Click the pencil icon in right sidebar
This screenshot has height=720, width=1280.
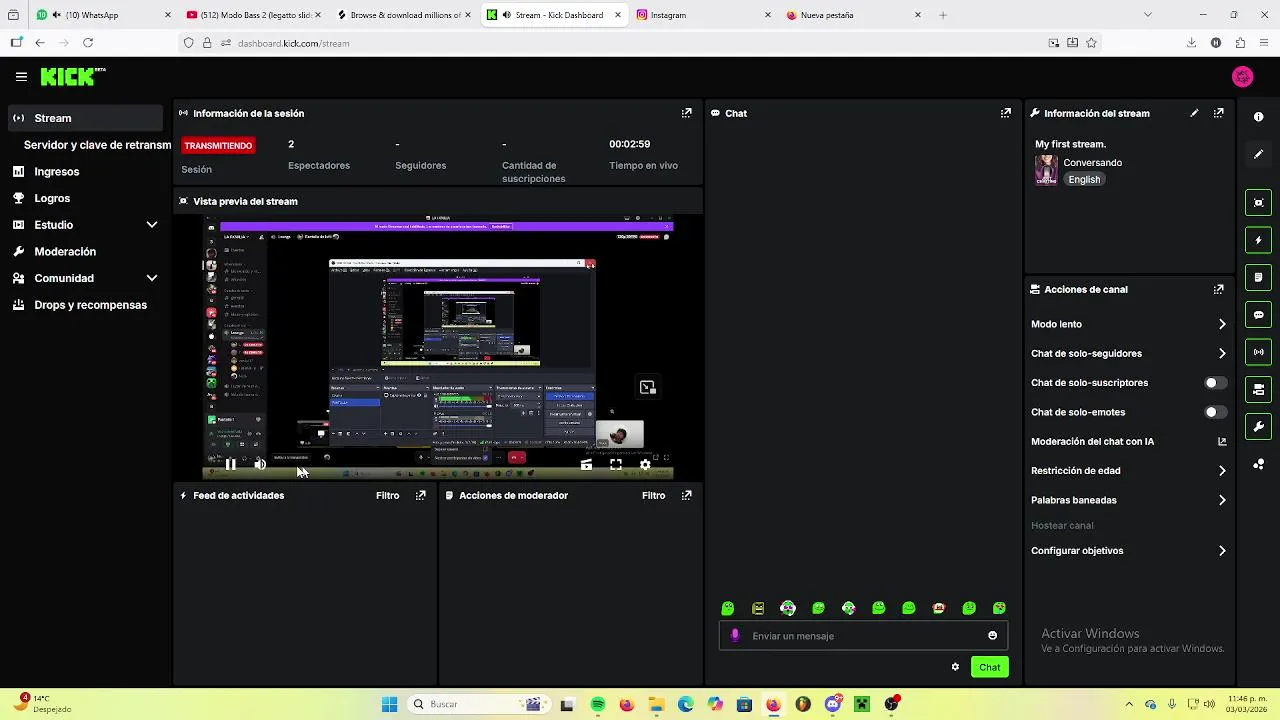[x=1258, y=154]
